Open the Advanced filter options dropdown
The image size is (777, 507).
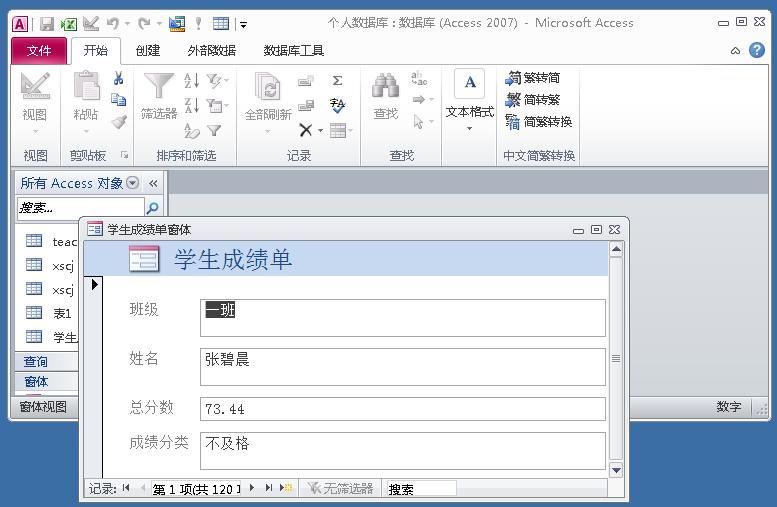pos(217,105)
